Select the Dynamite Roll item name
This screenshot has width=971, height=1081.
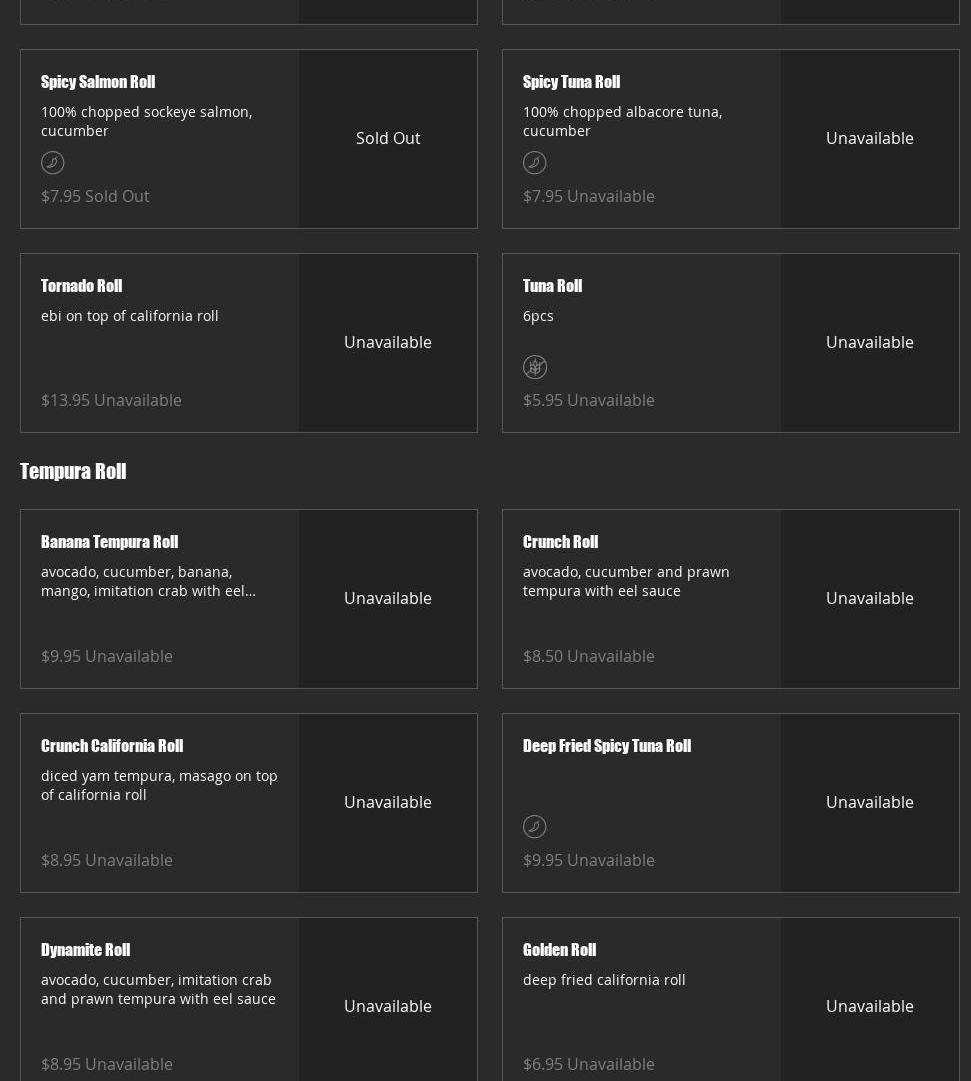[x=86, y=950]
